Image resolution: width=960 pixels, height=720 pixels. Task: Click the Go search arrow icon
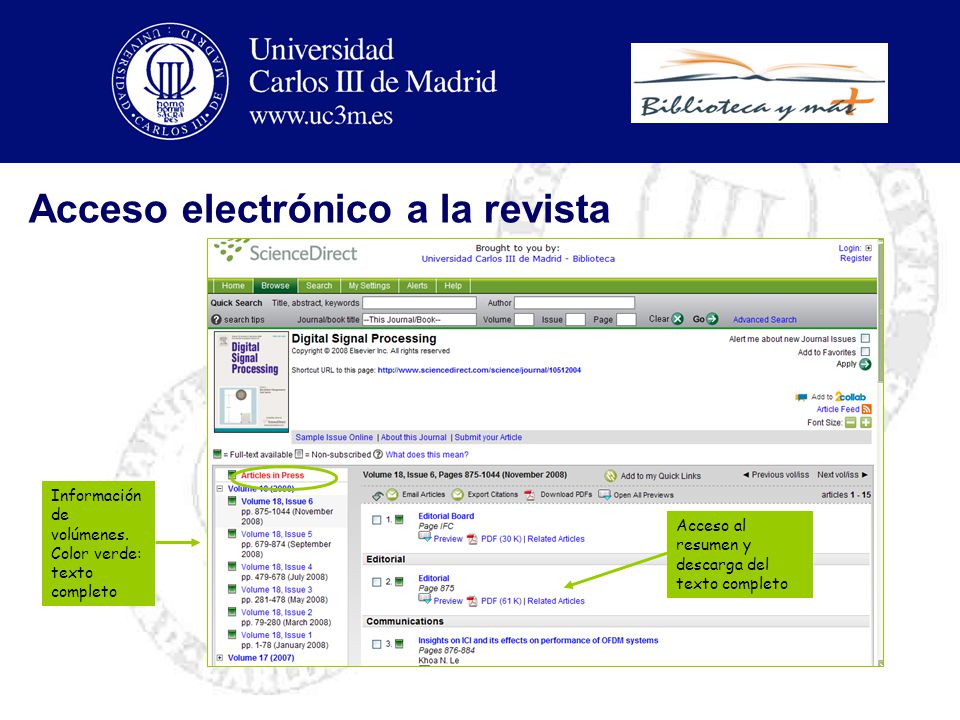(x=712, y=319)
